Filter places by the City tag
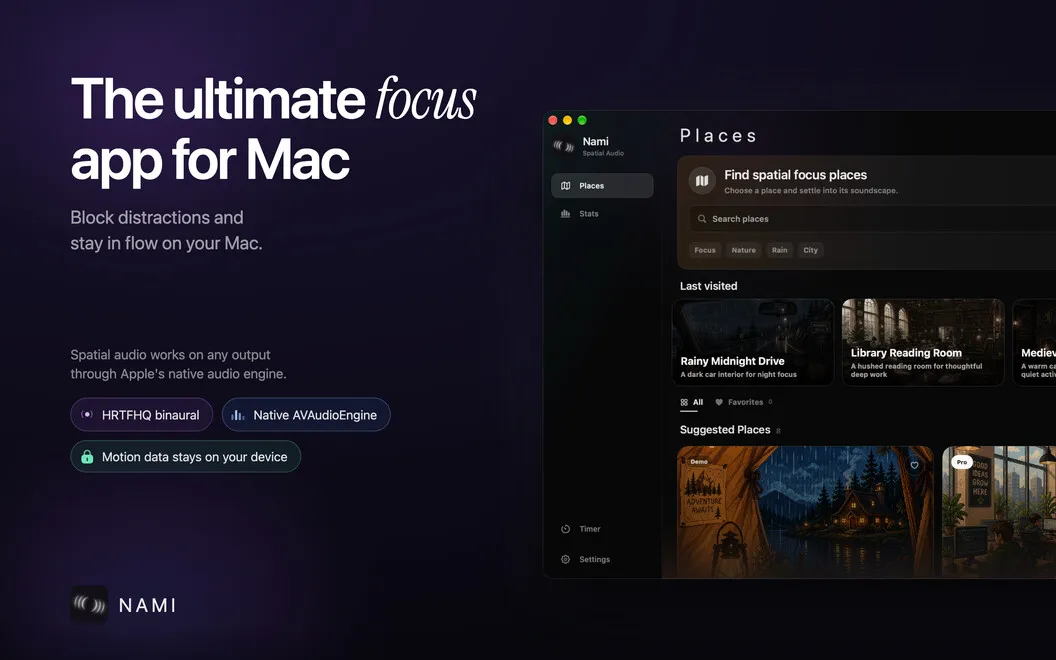This screenshot has width=1056, height=660. tap(810, 251)
